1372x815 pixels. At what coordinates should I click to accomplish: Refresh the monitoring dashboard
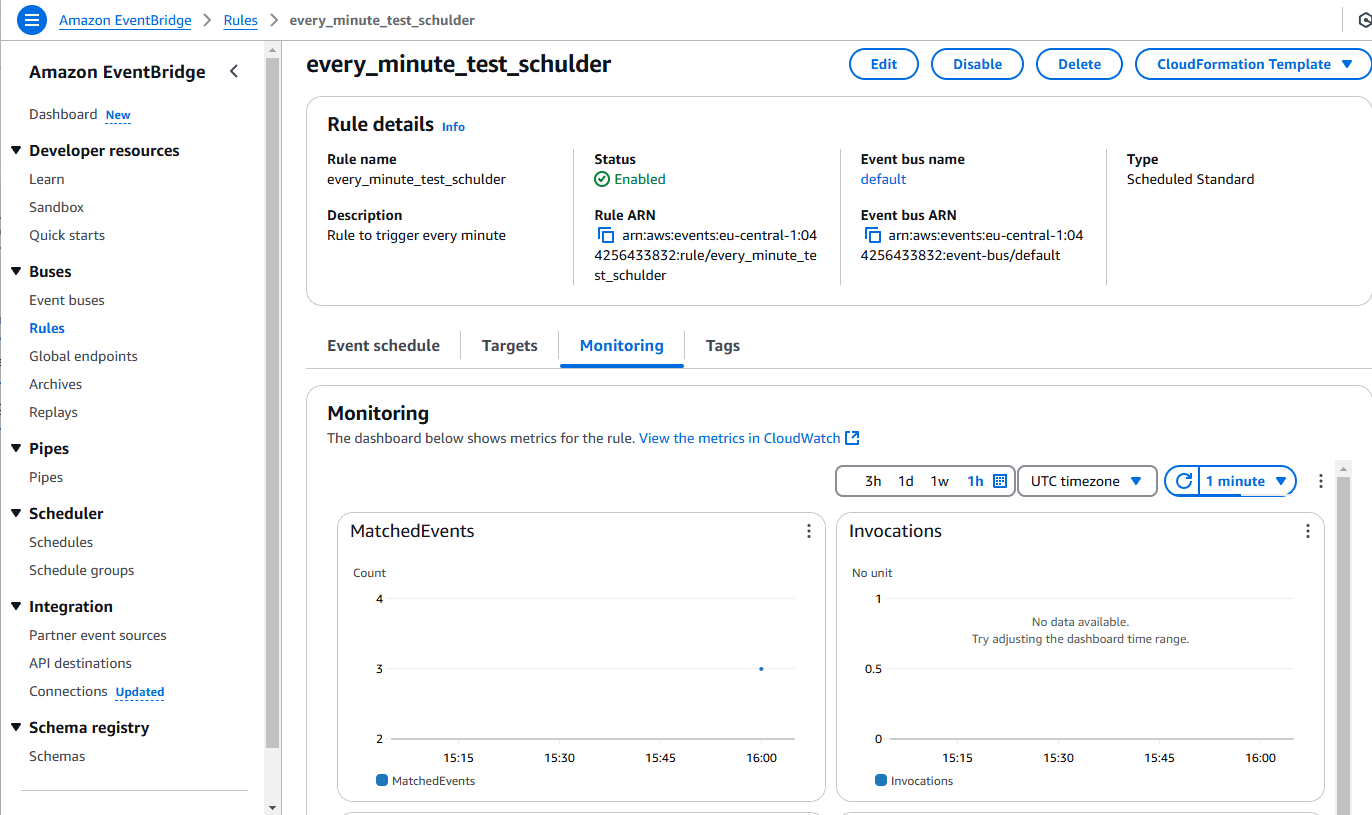tap(1183, 481)
